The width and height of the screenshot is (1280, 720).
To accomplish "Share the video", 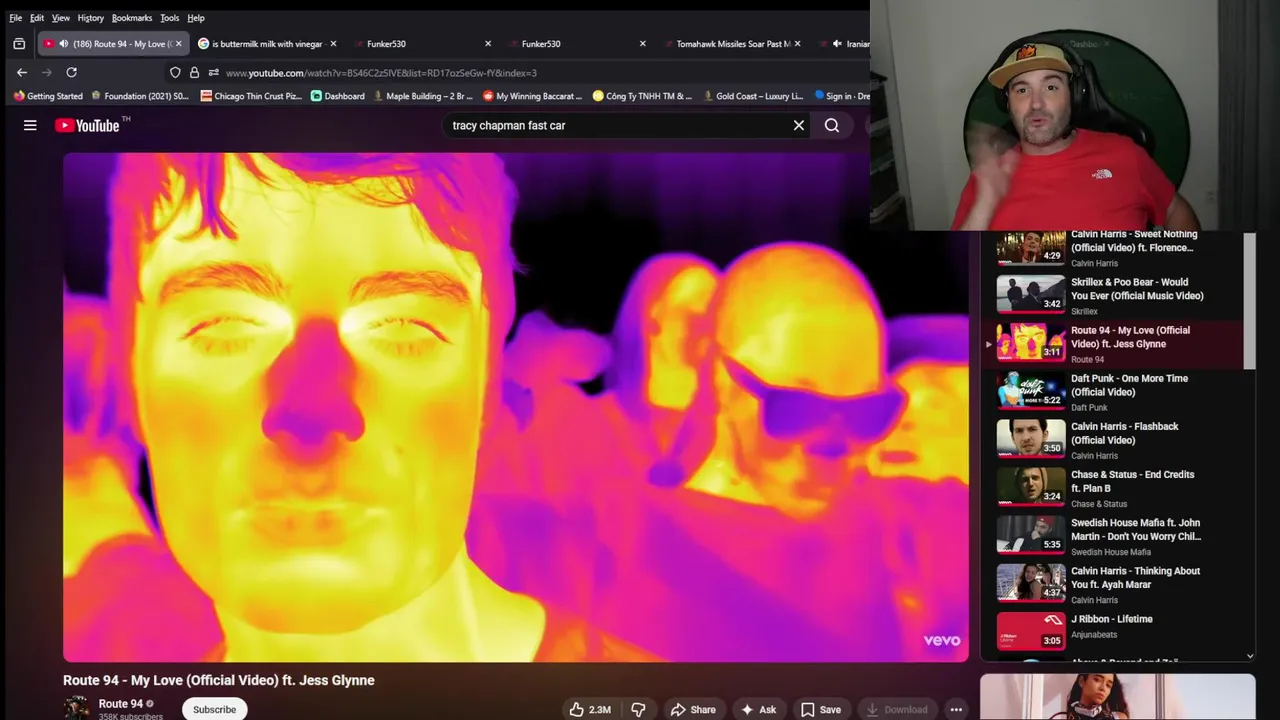I will pos(693,709).
